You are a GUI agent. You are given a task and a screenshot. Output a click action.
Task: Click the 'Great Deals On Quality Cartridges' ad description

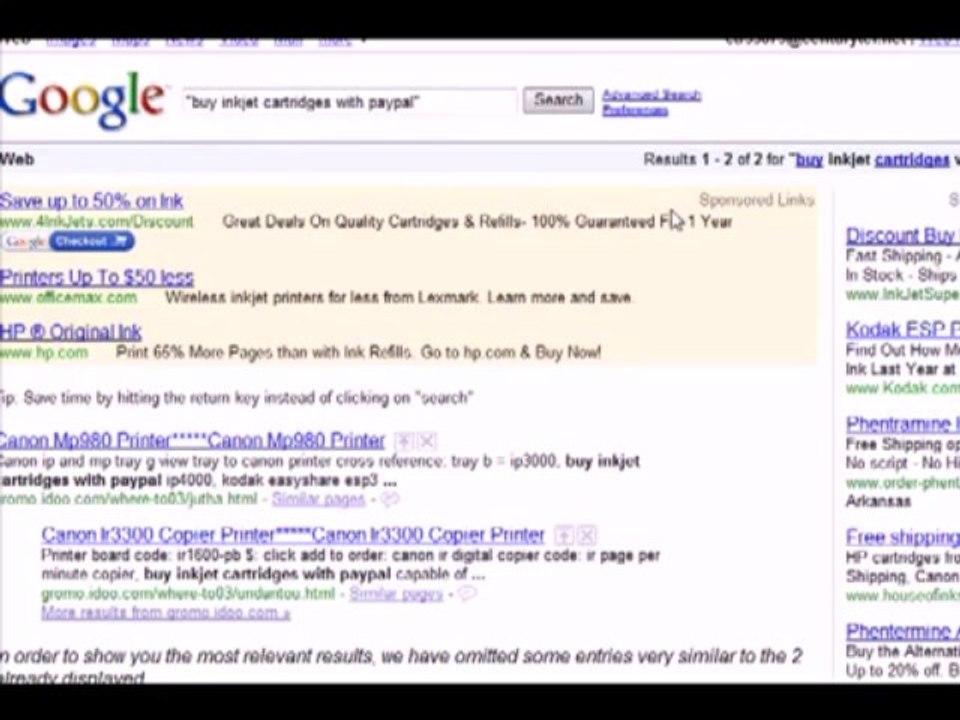pos(478,222)
